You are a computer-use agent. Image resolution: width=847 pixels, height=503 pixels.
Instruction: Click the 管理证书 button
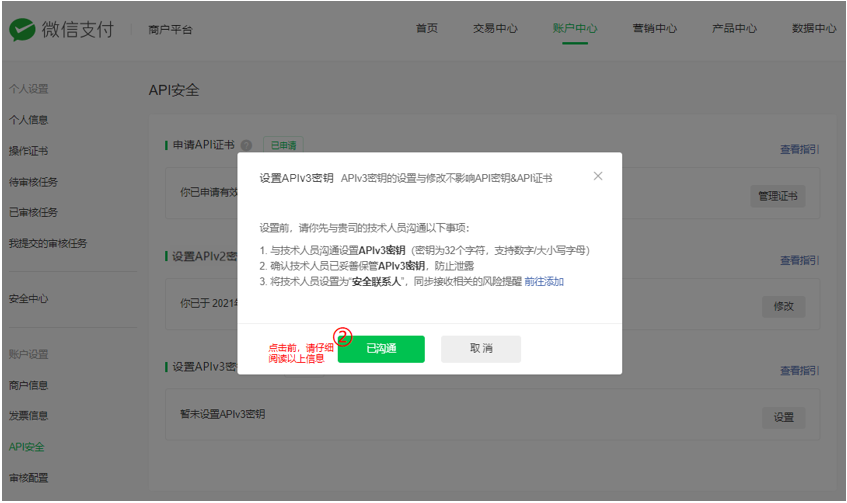[777, 197]
